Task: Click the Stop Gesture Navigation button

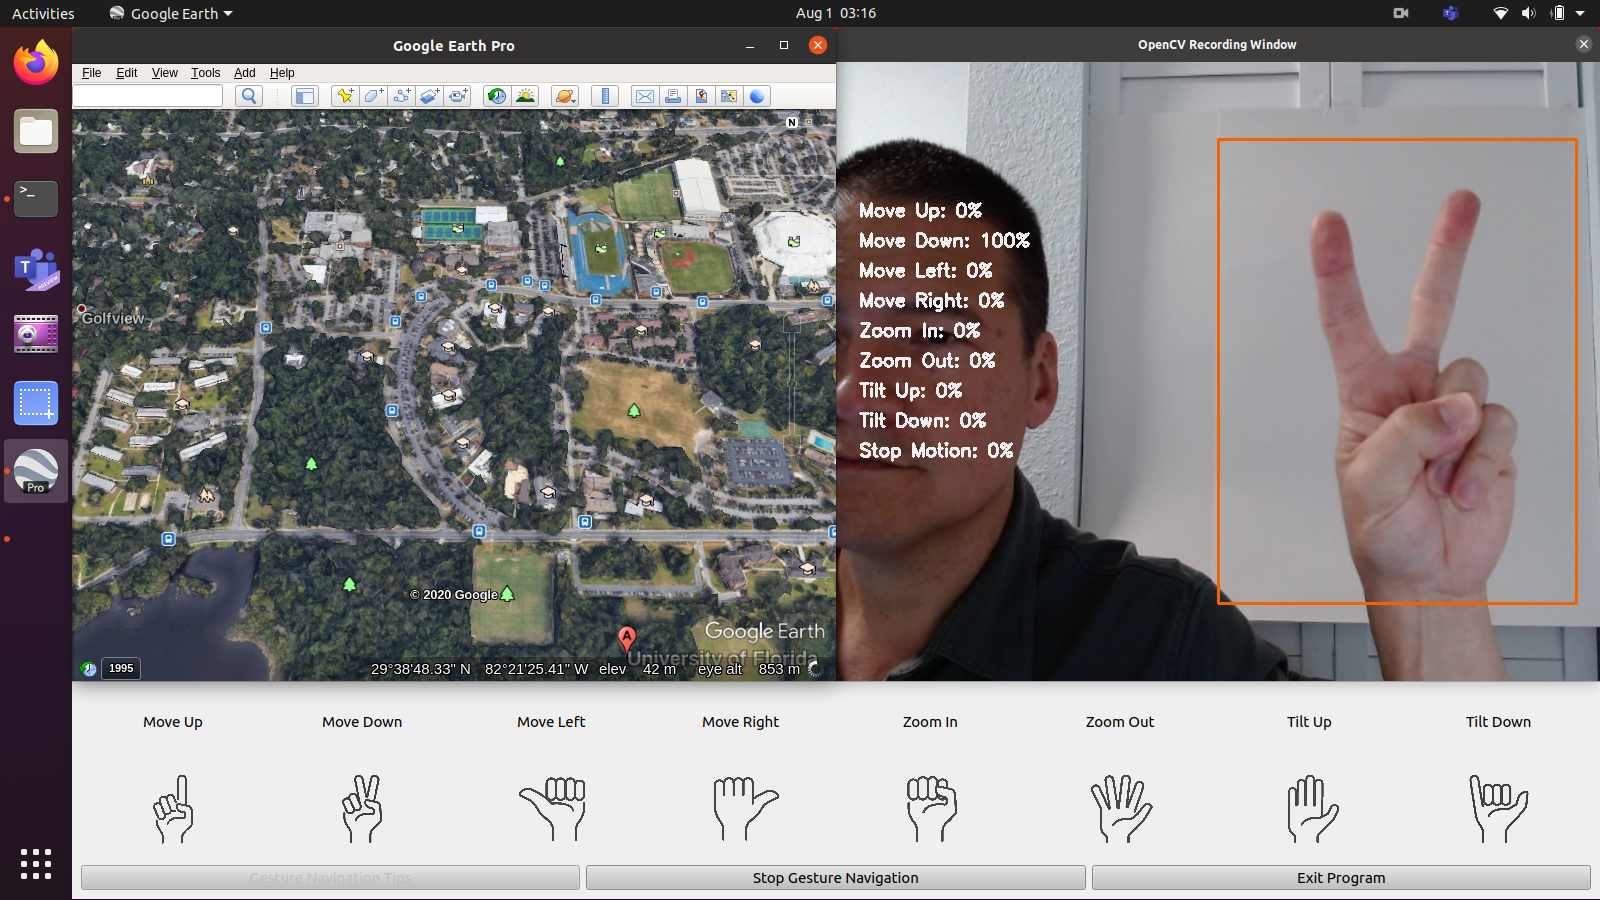Action: [835, 878]
